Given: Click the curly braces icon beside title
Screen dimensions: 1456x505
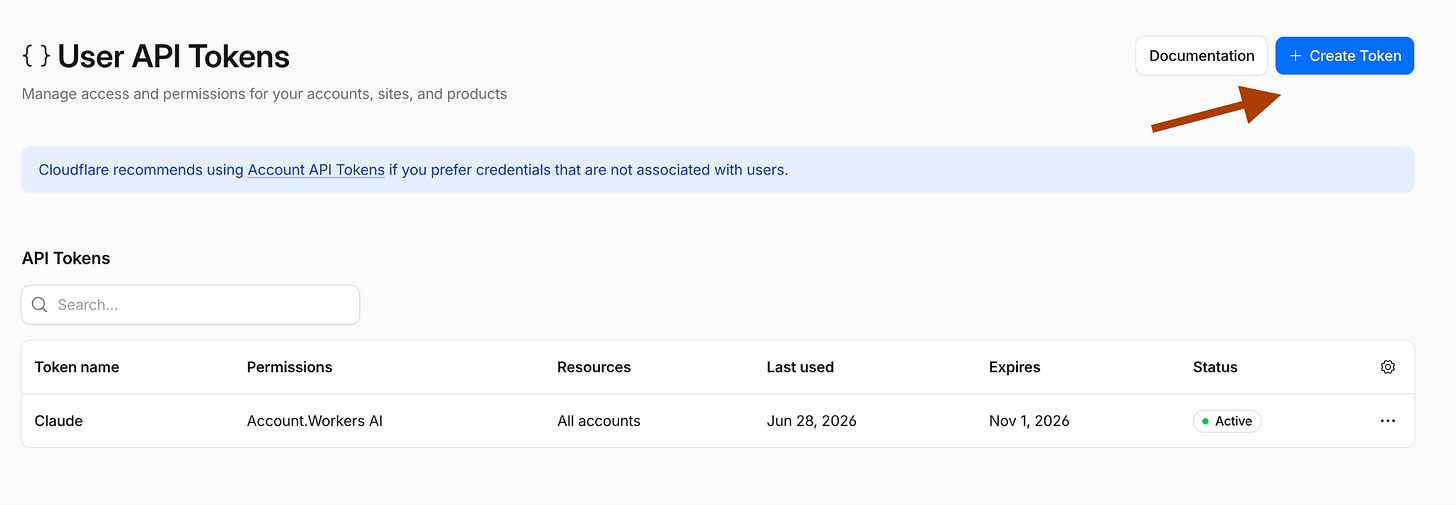Looking at the screenshot, I should [36, 57].
